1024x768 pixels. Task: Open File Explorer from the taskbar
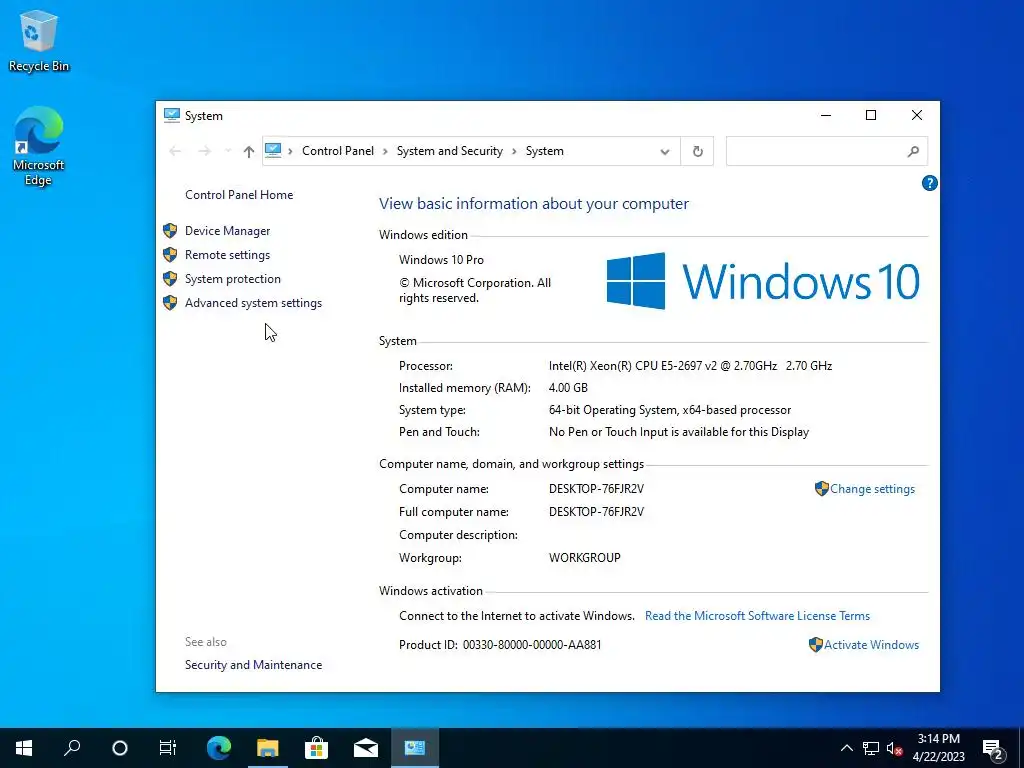click(268, 748)
